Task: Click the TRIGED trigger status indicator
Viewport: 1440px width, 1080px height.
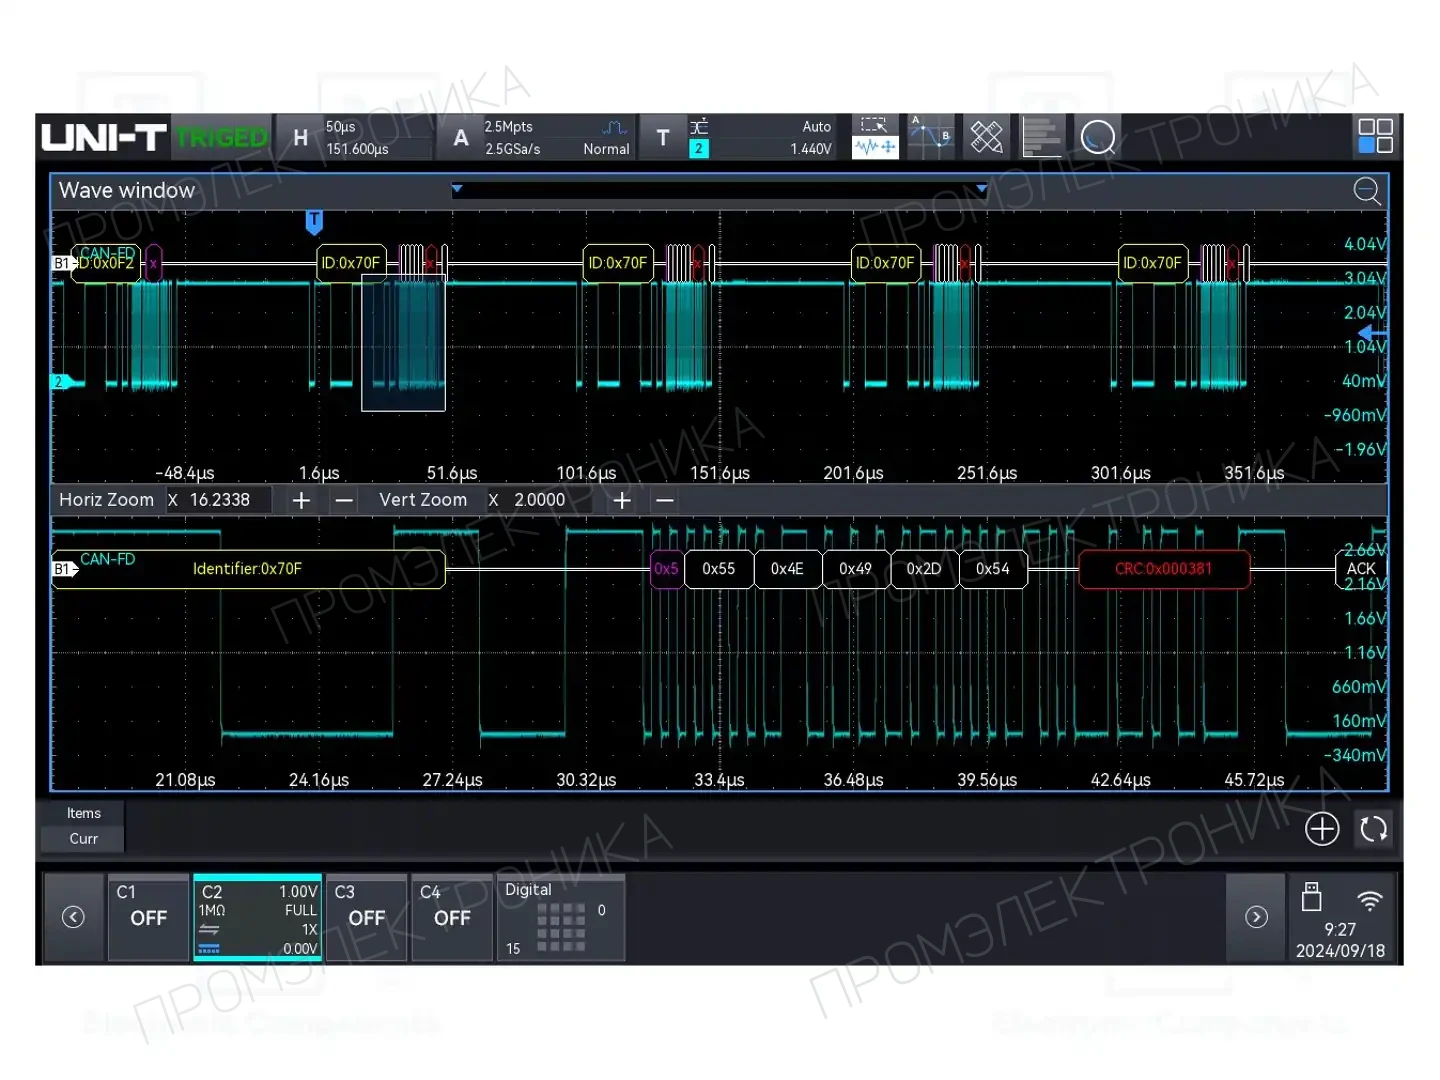Action: (222, 137)
